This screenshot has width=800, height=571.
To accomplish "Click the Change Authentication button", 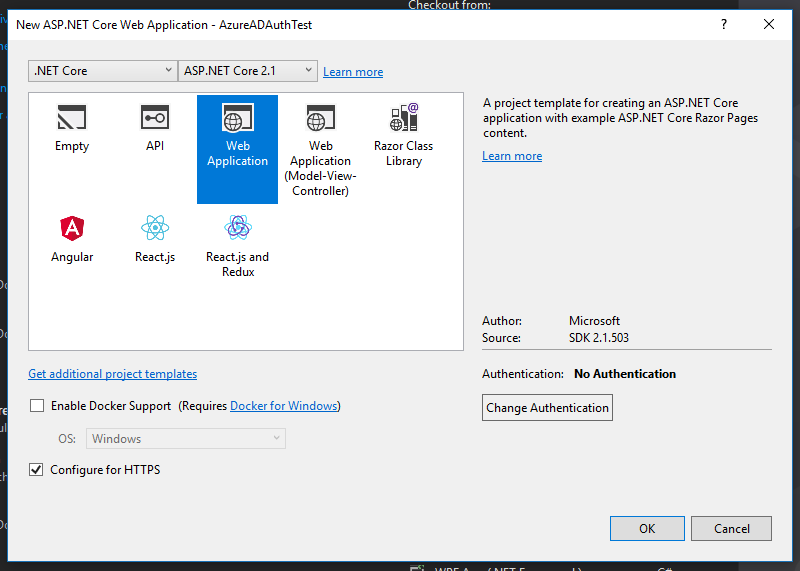I will coord(547,407).
